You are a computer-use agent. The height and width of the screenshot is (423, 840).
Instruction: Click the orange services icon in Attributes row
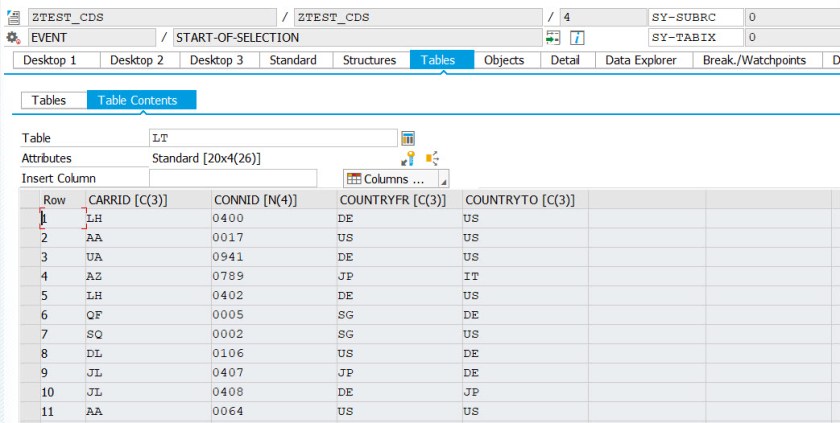(x=432, y=158)
